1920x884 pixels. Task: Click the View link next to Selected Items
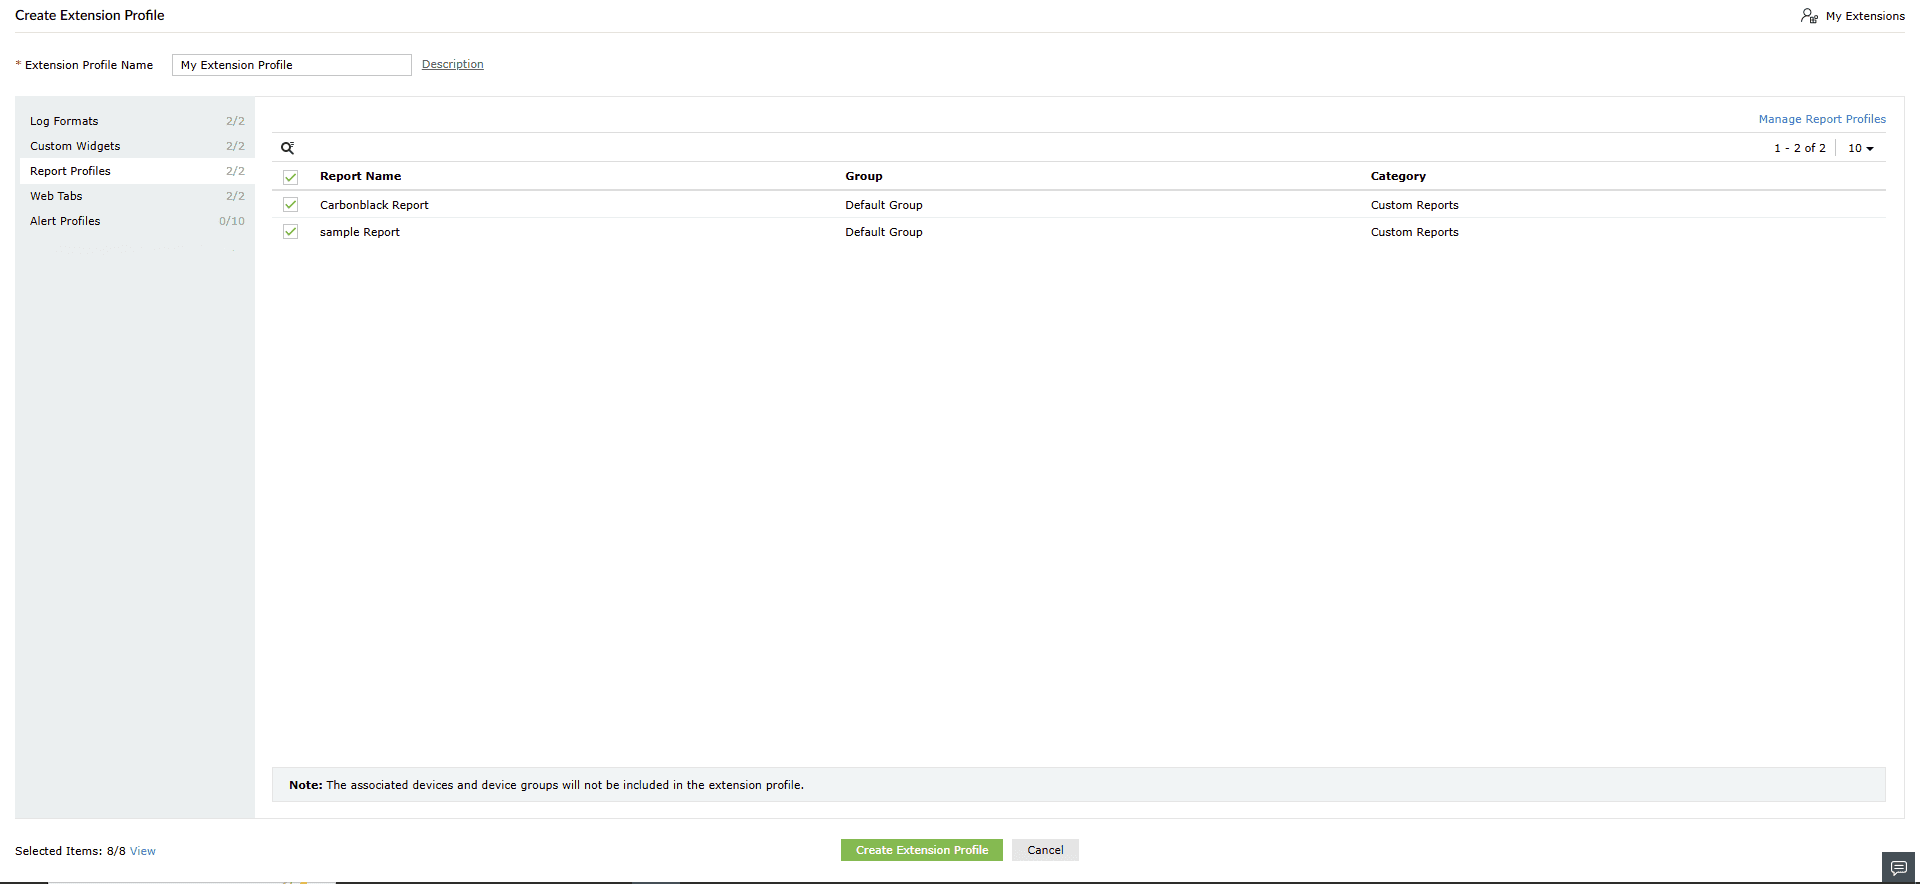point(143,851)
